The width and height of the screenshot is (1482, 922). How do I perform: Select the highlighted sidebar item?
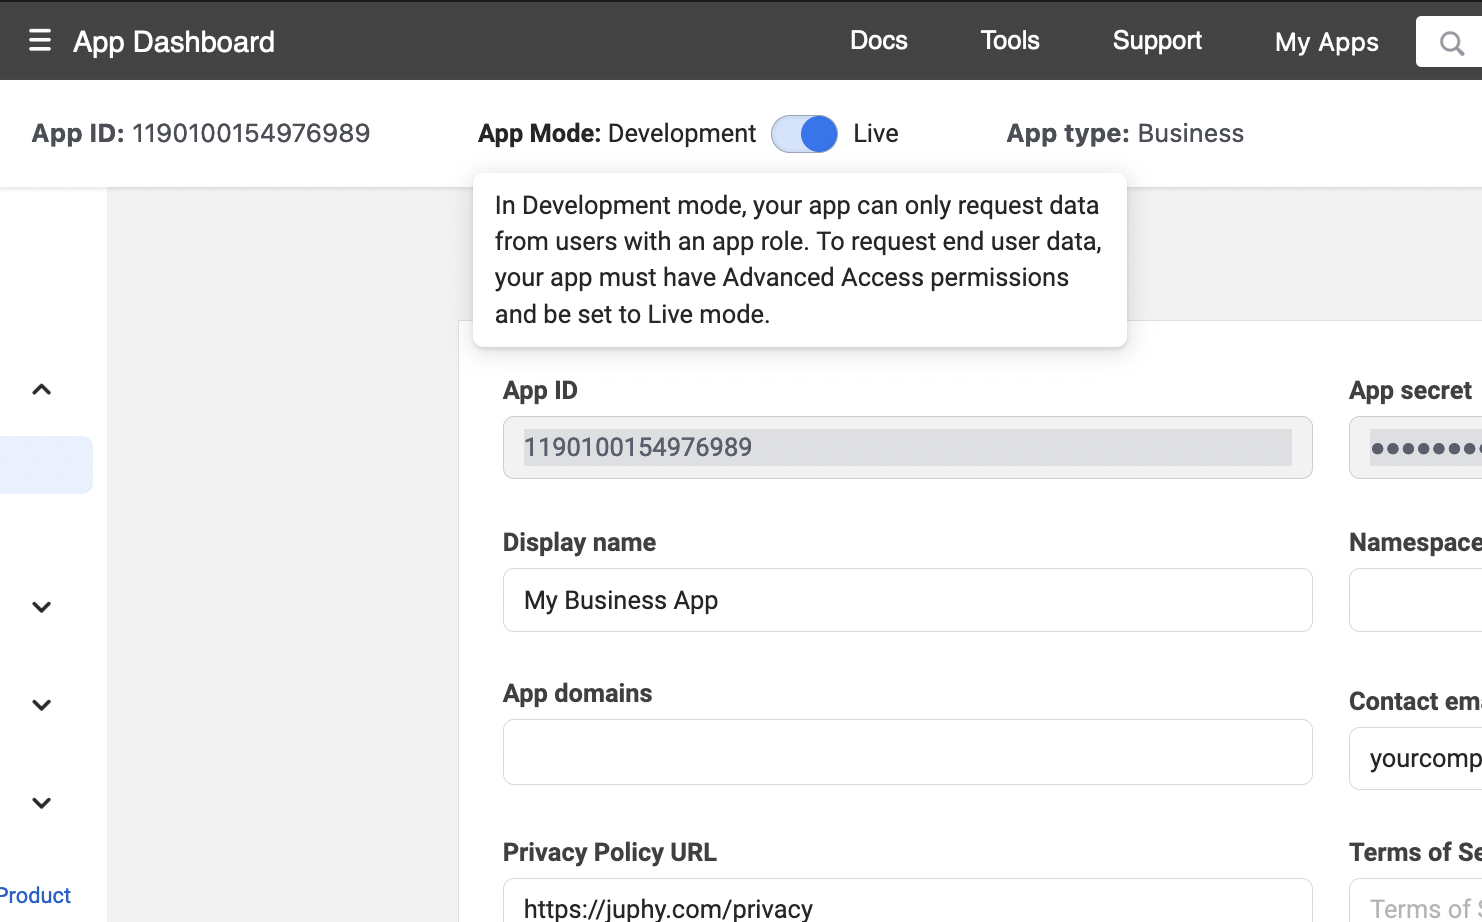[x=46, y=465]
